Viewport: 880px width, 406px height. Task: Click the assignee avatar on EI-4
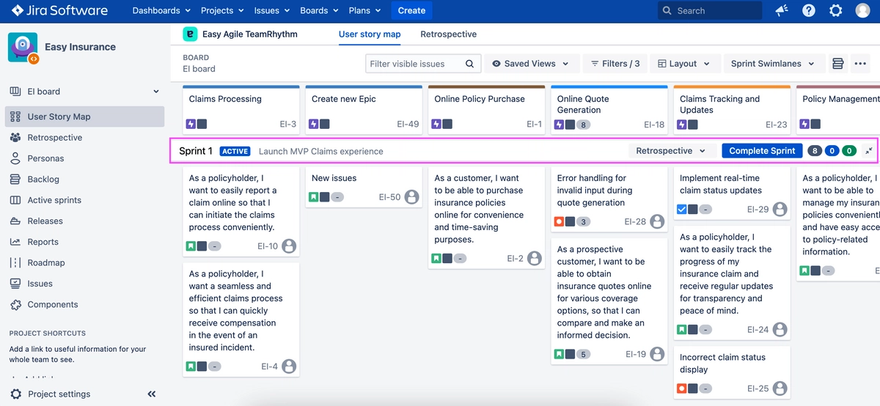click(x=289, y=367)
